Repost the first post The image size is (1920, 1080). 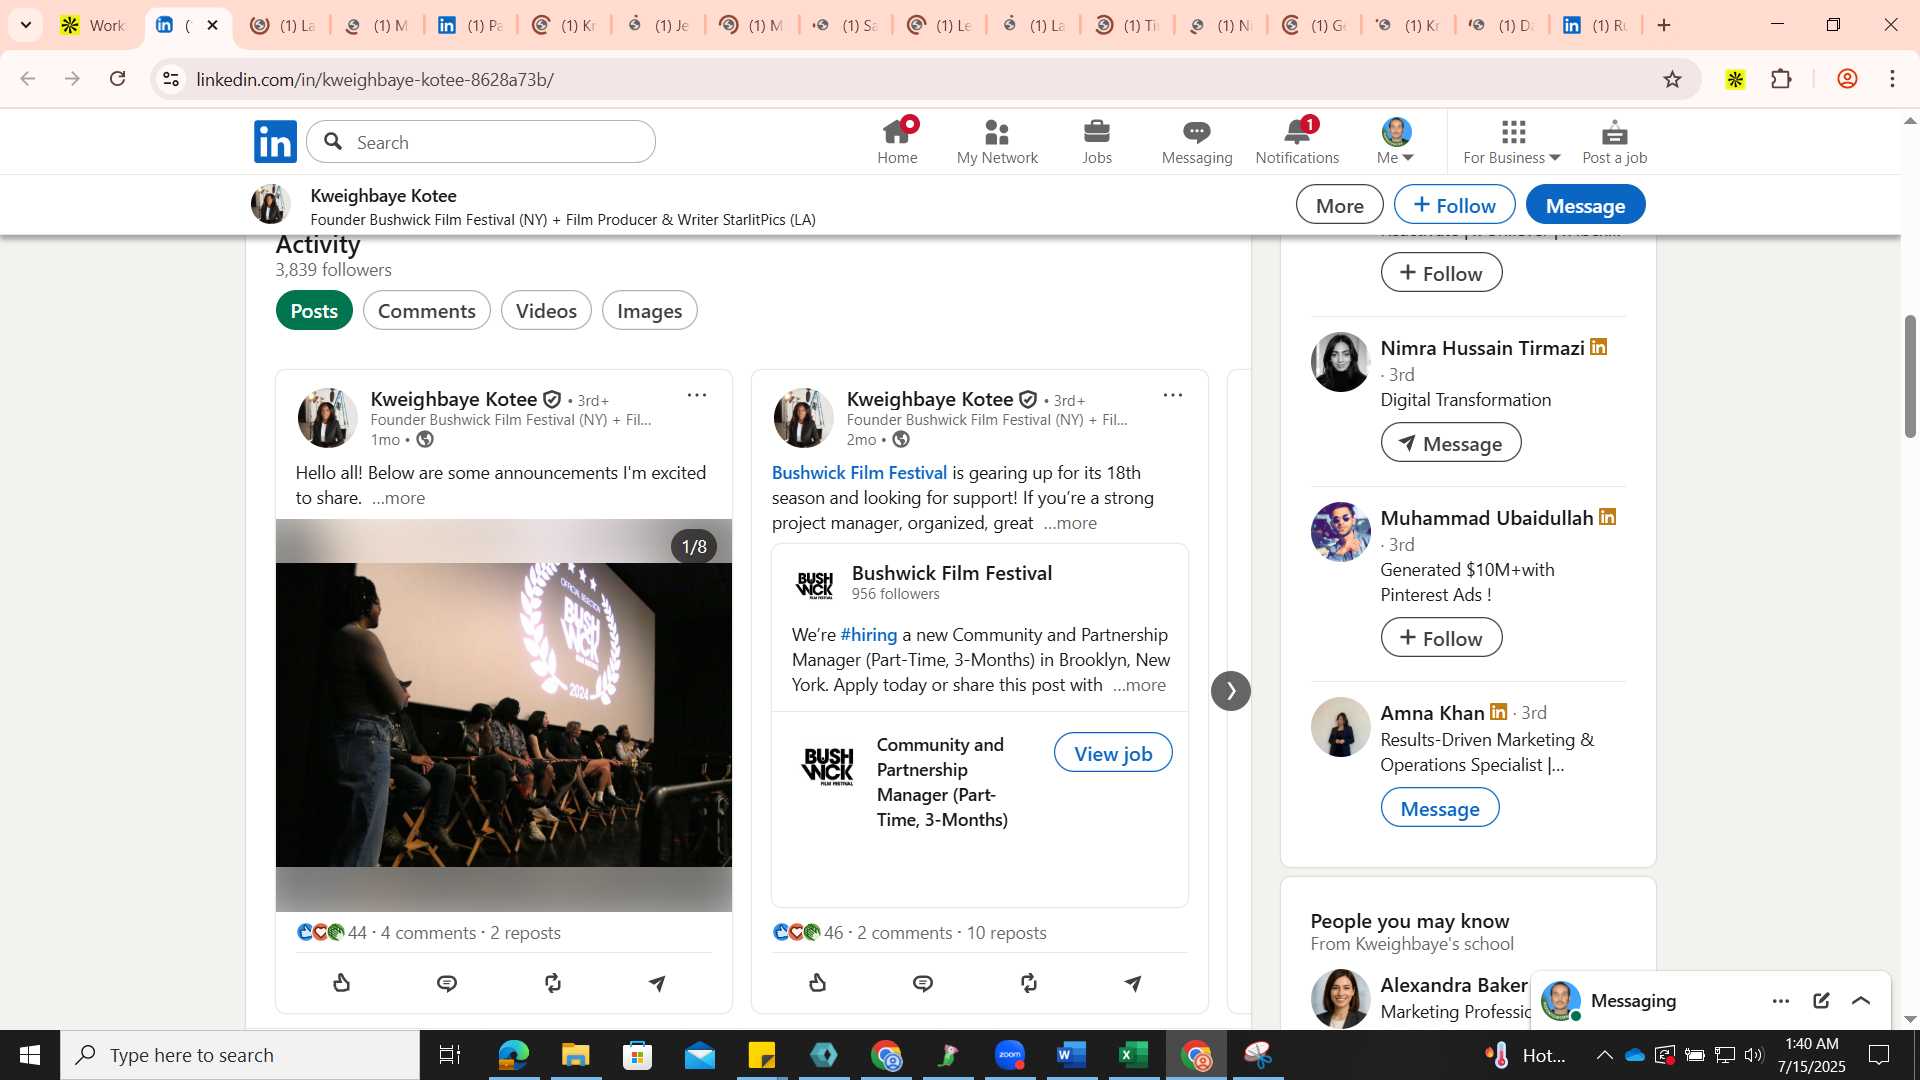[553, 983]
